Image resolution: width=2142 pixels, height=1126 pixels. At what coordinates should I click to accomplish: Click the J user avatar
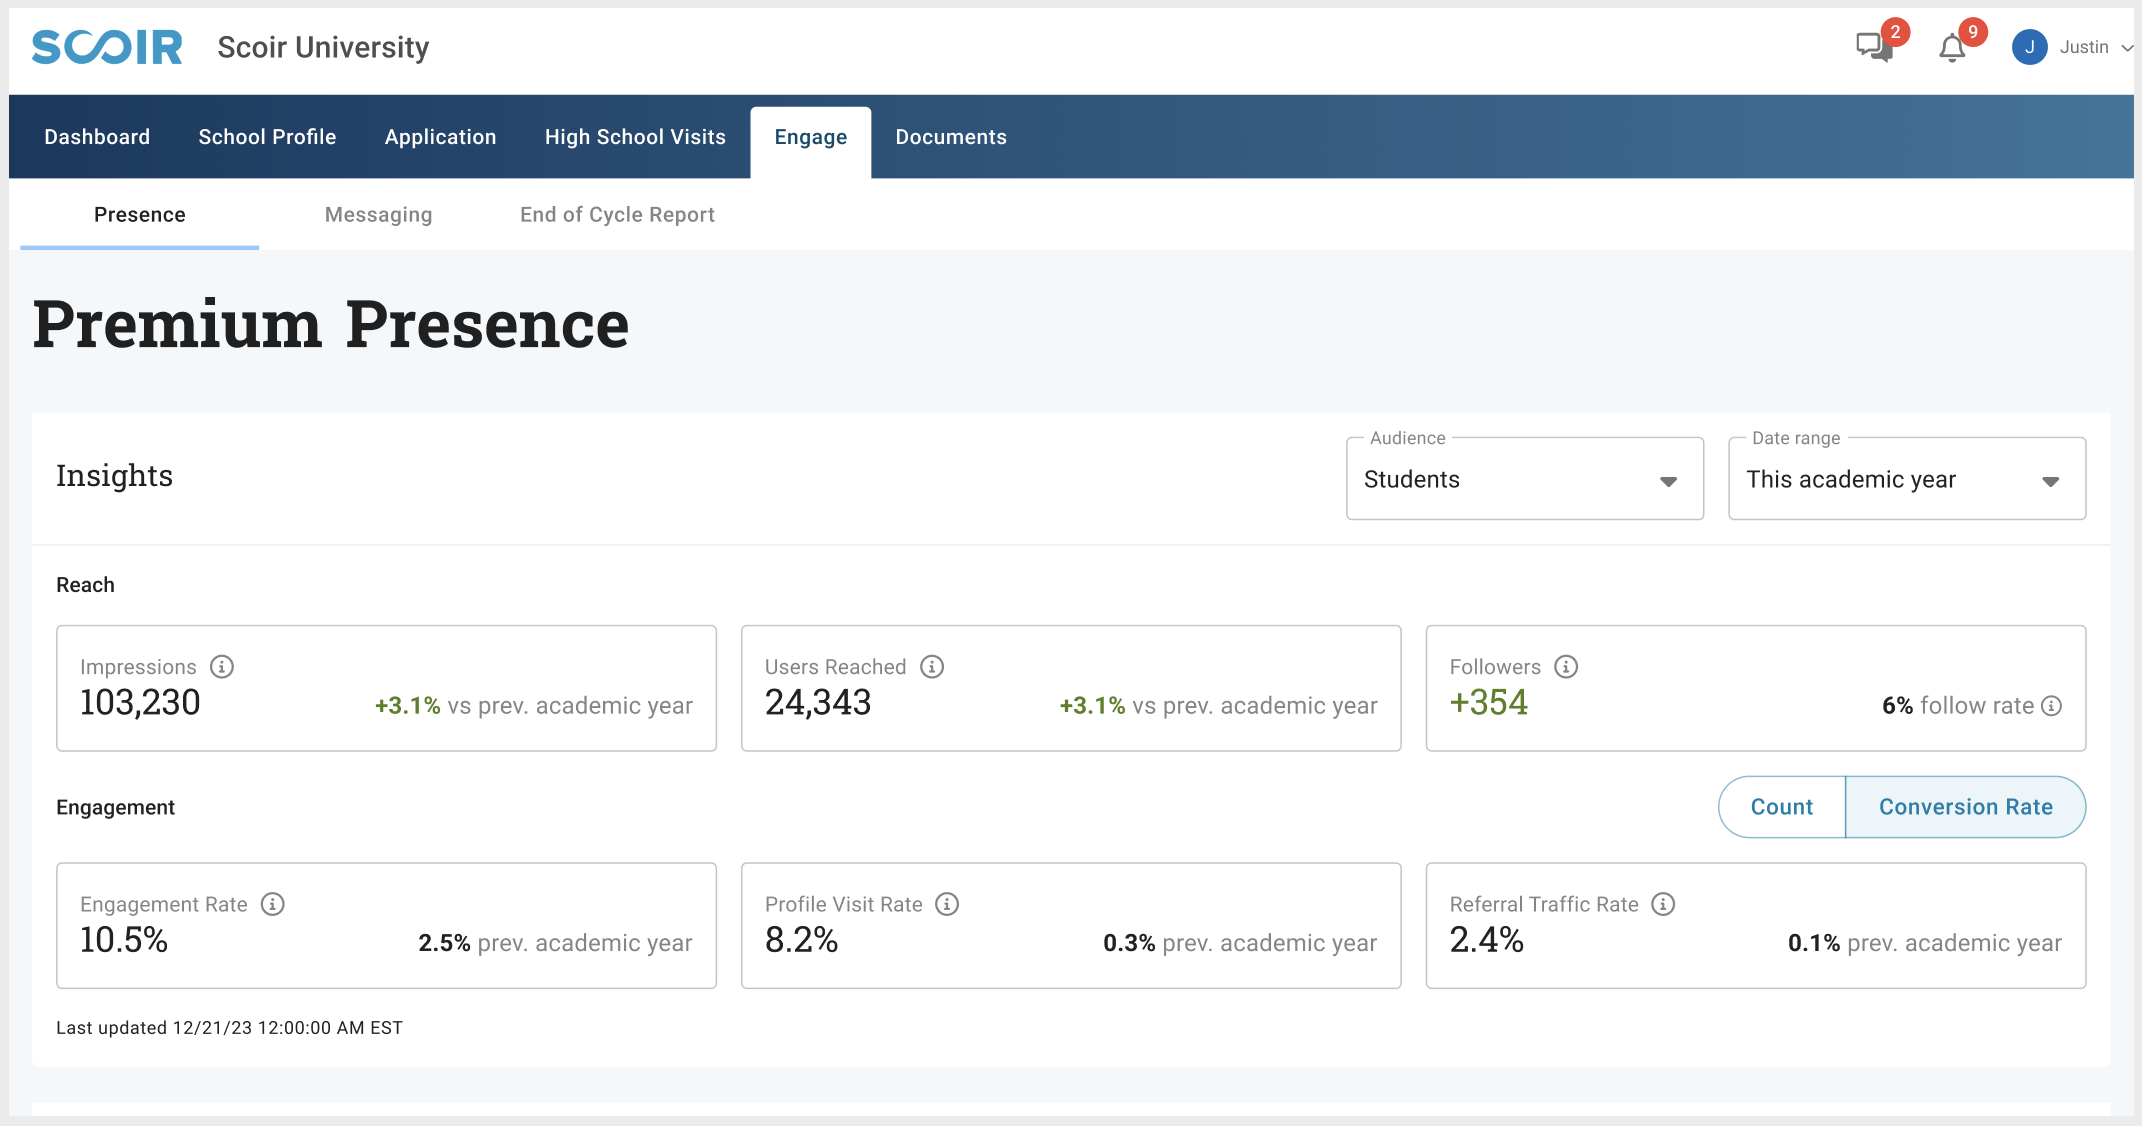tap(2029, 47)
